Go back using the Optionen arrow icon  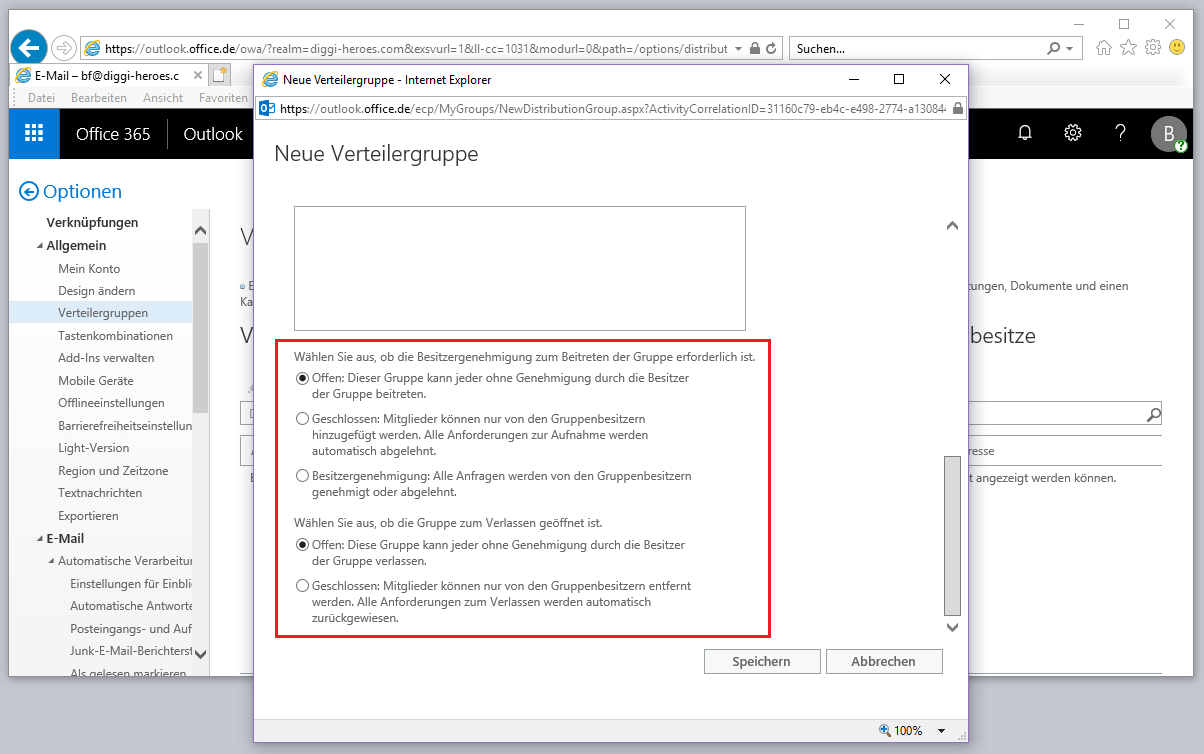click(x=29, y=192)
